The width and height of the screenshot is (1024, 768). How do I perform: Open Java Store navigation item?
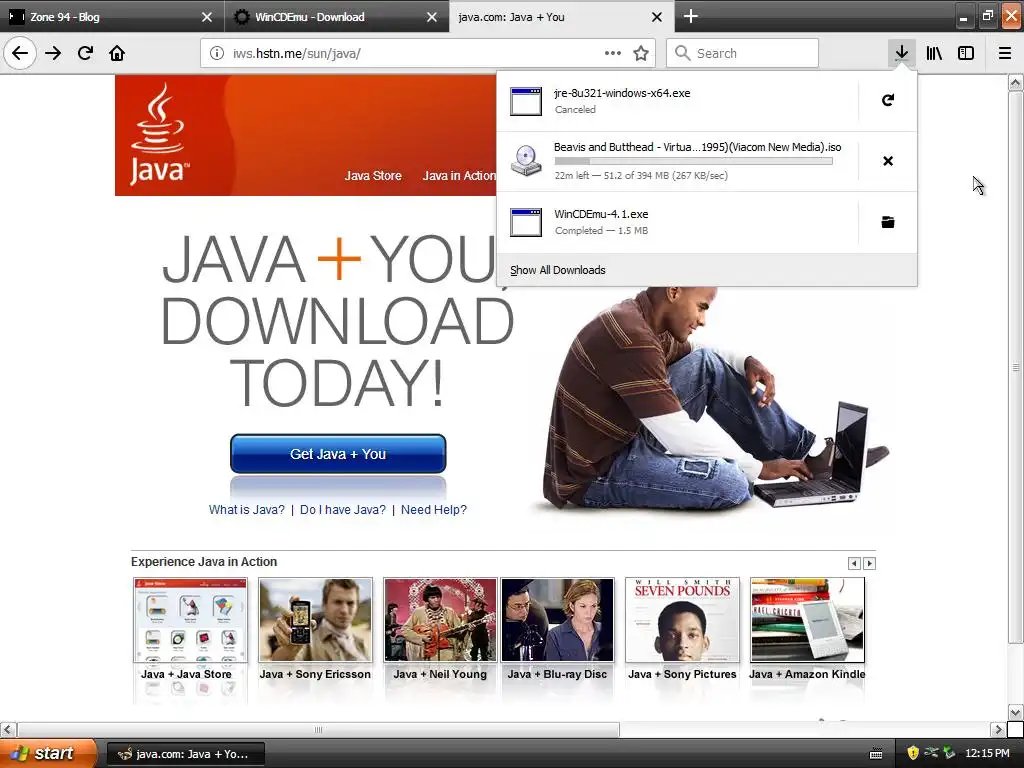tap(373, 176)
